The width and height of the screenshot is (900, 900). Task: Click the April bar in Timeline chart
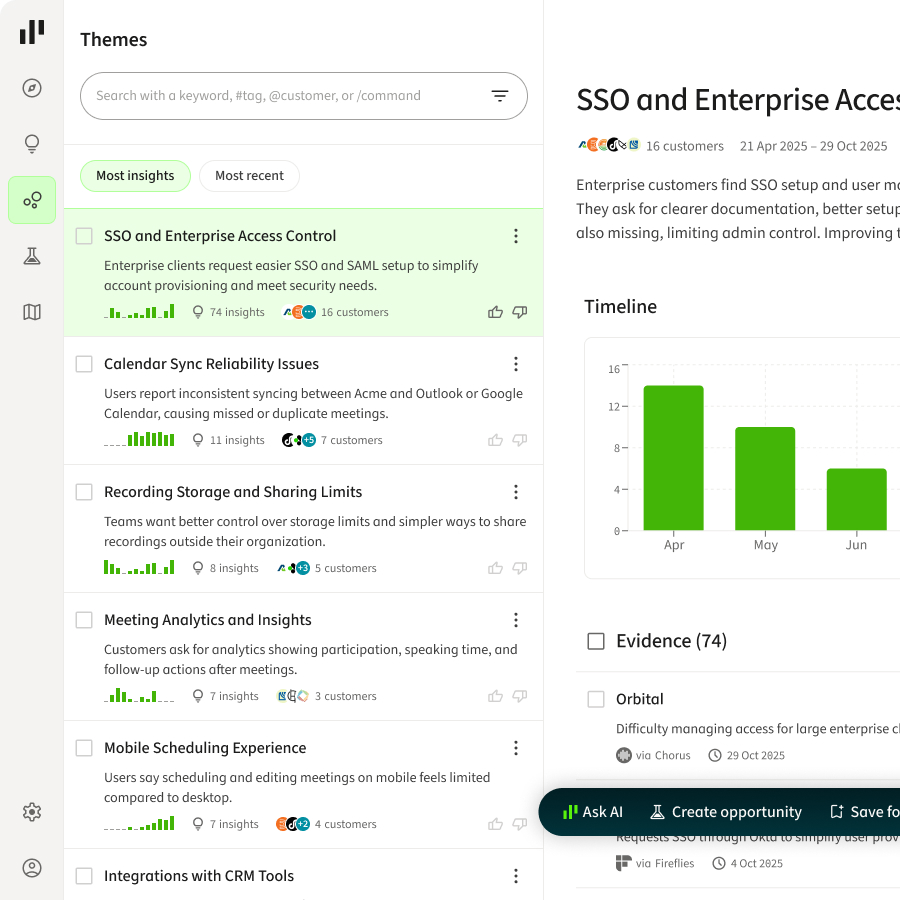coord(673,458)
